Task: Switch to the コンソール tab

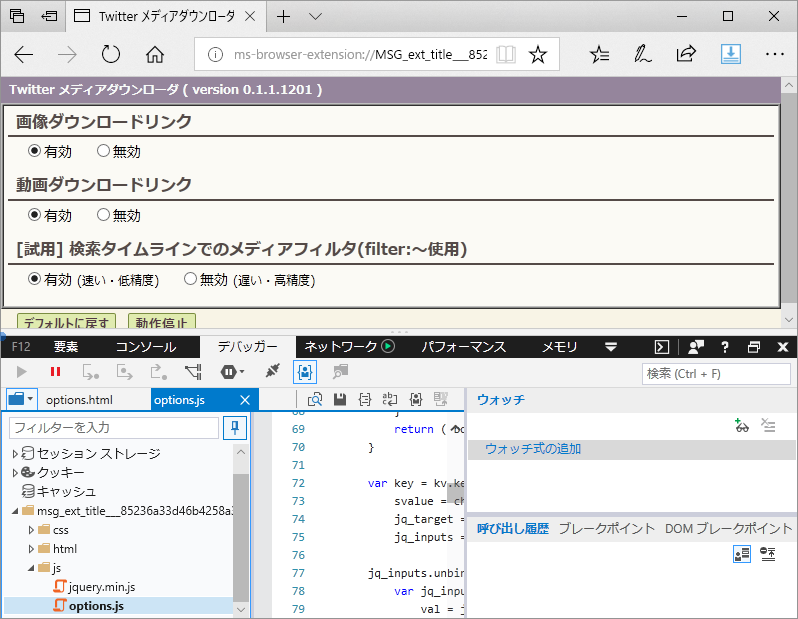Action: 146,347
